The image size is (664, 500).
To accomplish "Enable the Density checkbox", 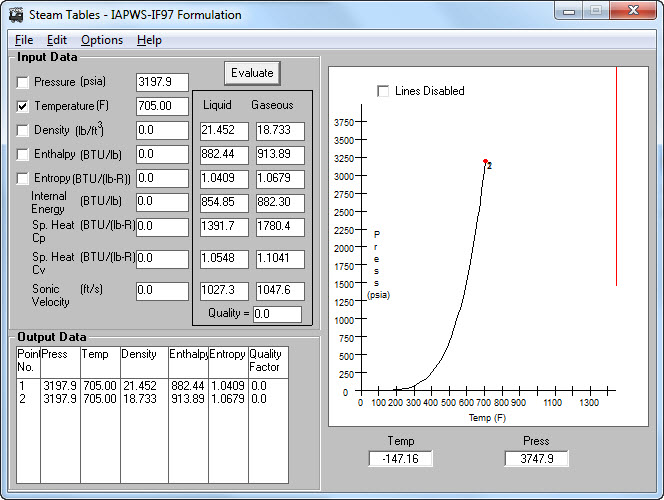I will (22, 130).
